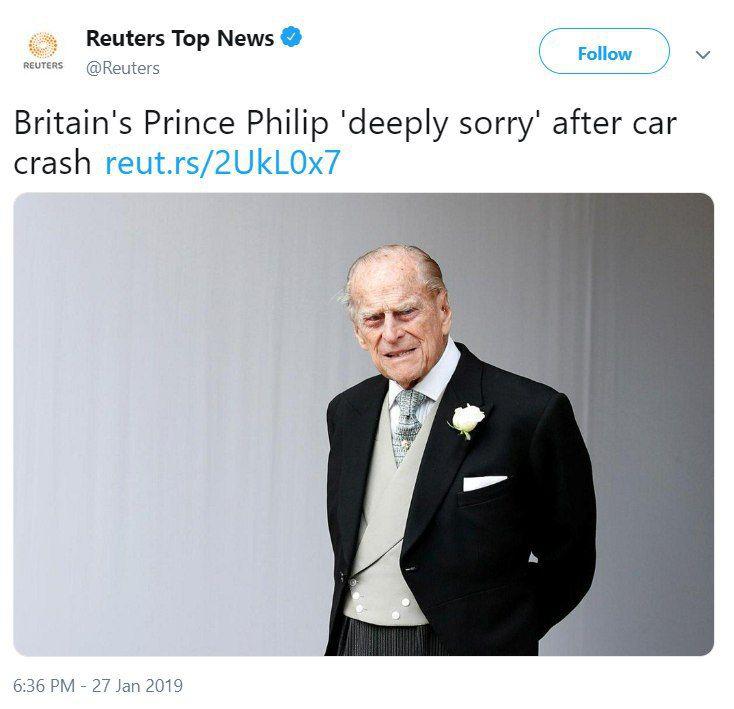Click the patterned tie in the photo

[406, 425]
